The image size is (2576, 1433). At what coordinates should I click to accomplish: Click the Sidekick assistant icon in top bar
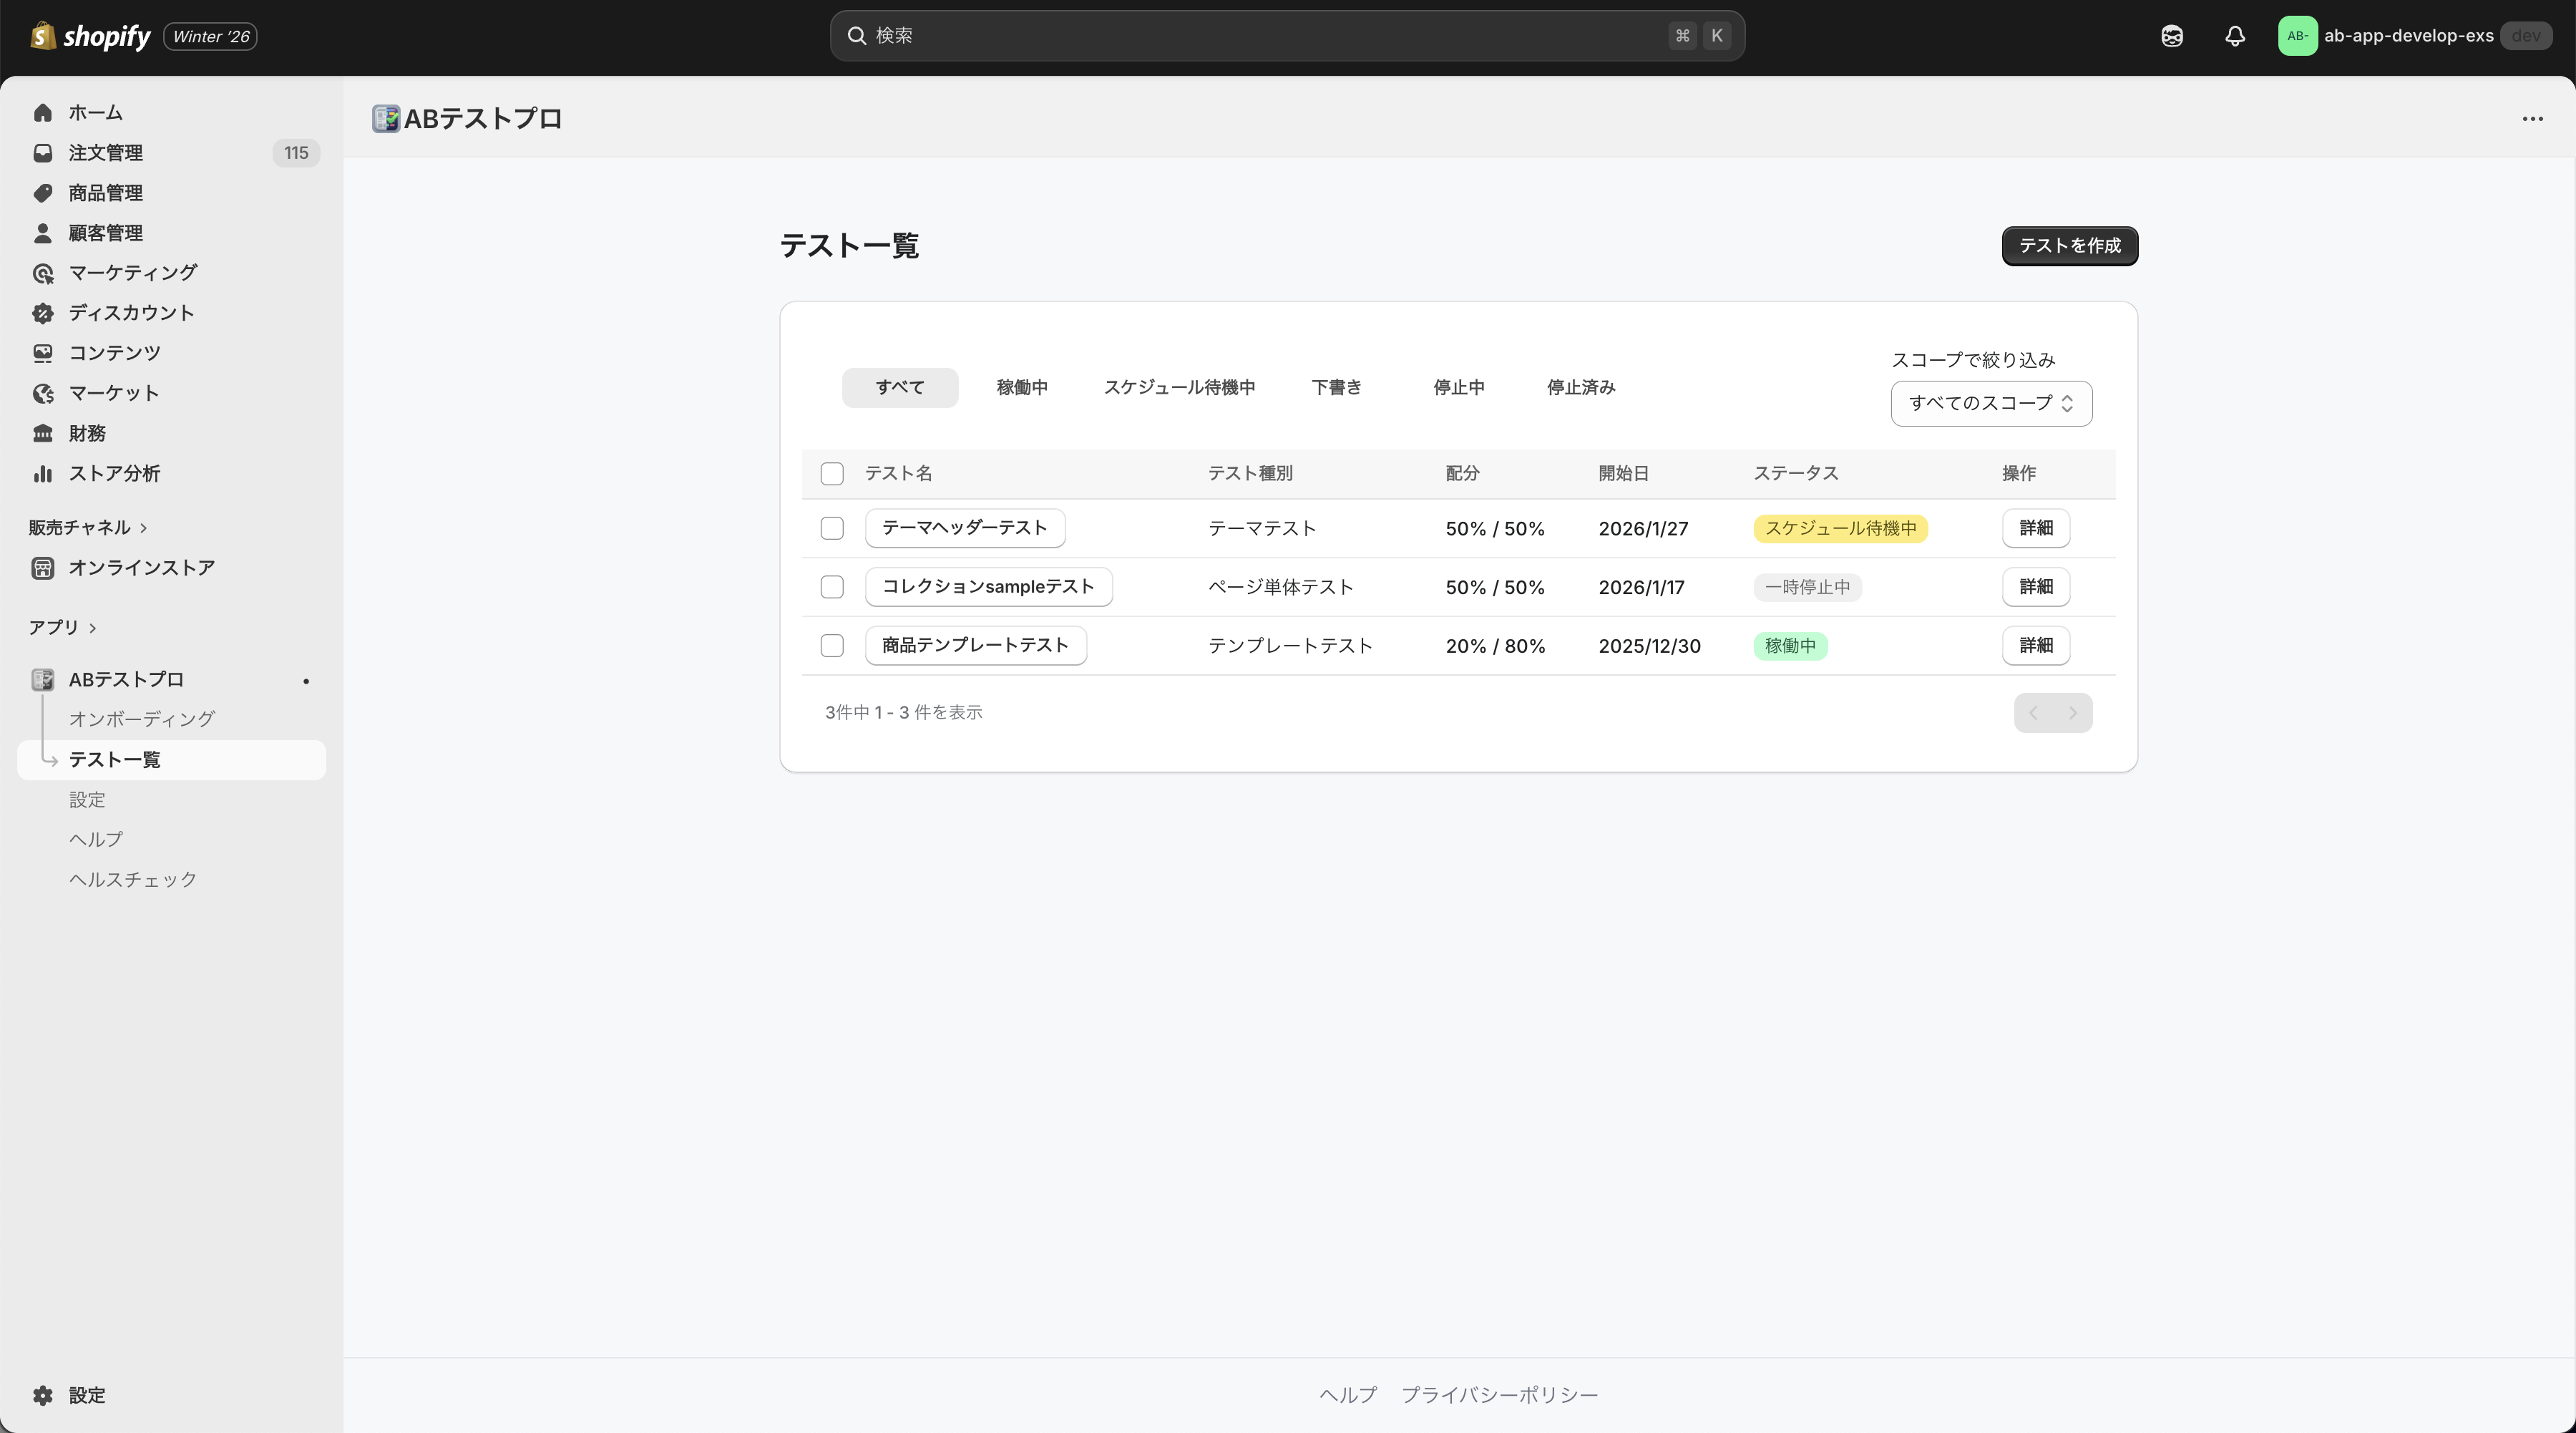[2171, 36]
